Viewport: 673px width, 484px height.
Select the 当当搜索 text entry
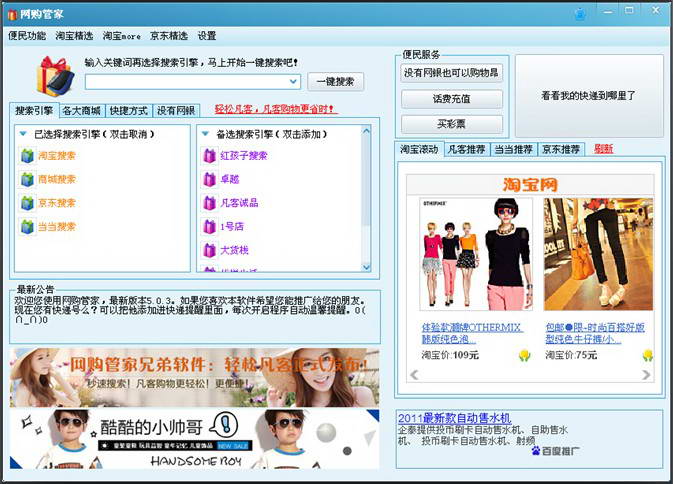[57, 227]
